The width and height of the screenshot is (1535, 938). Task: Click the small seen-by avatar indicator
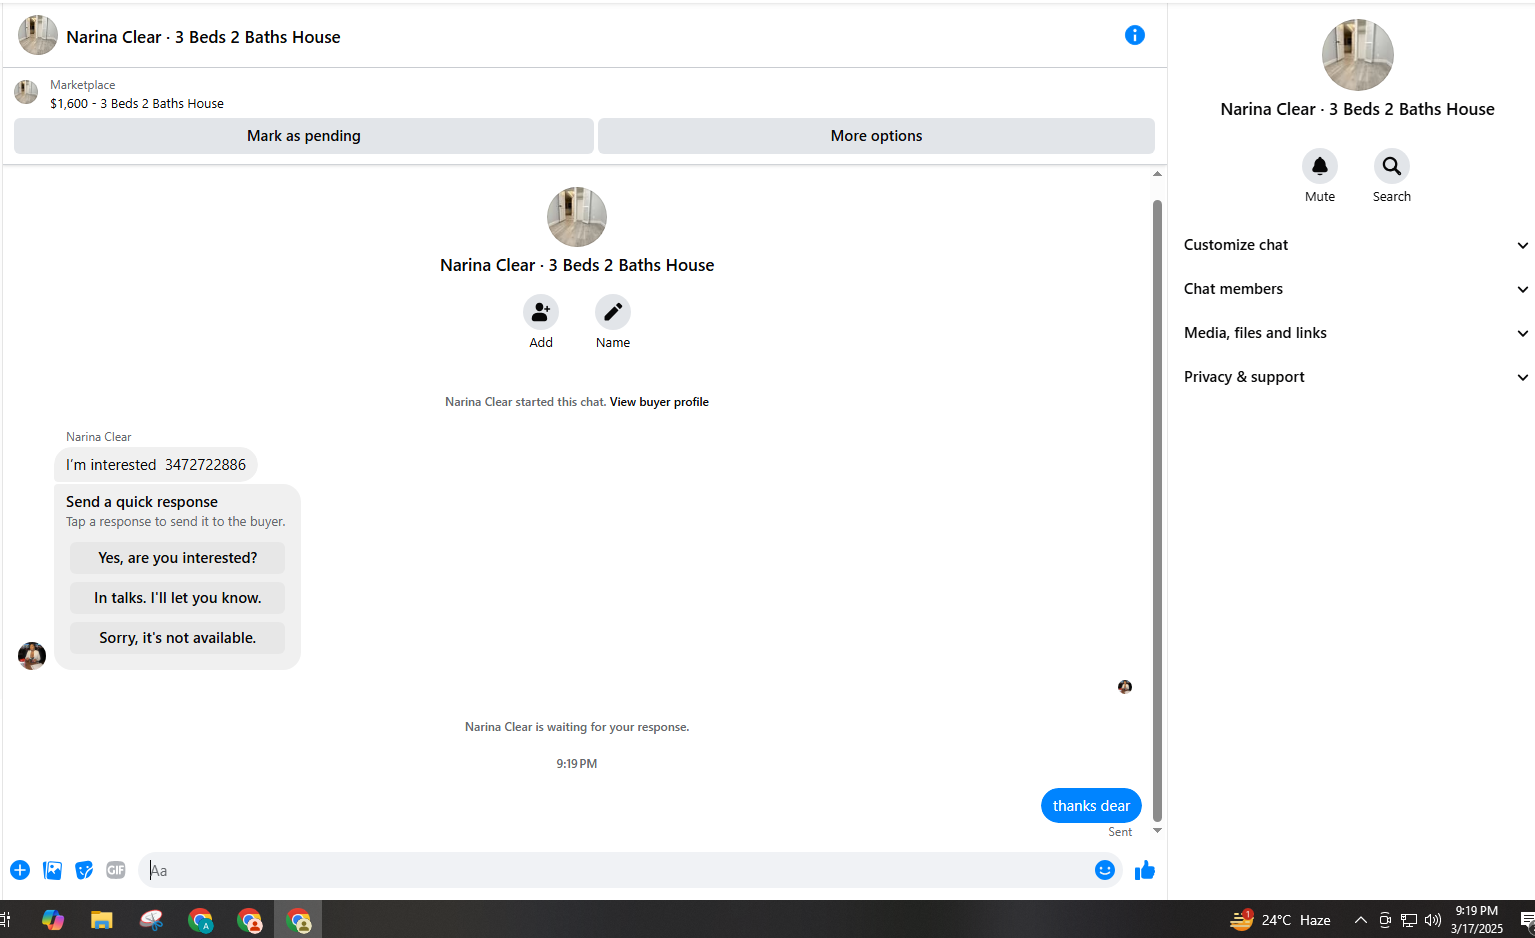(x=1125, y=687)
